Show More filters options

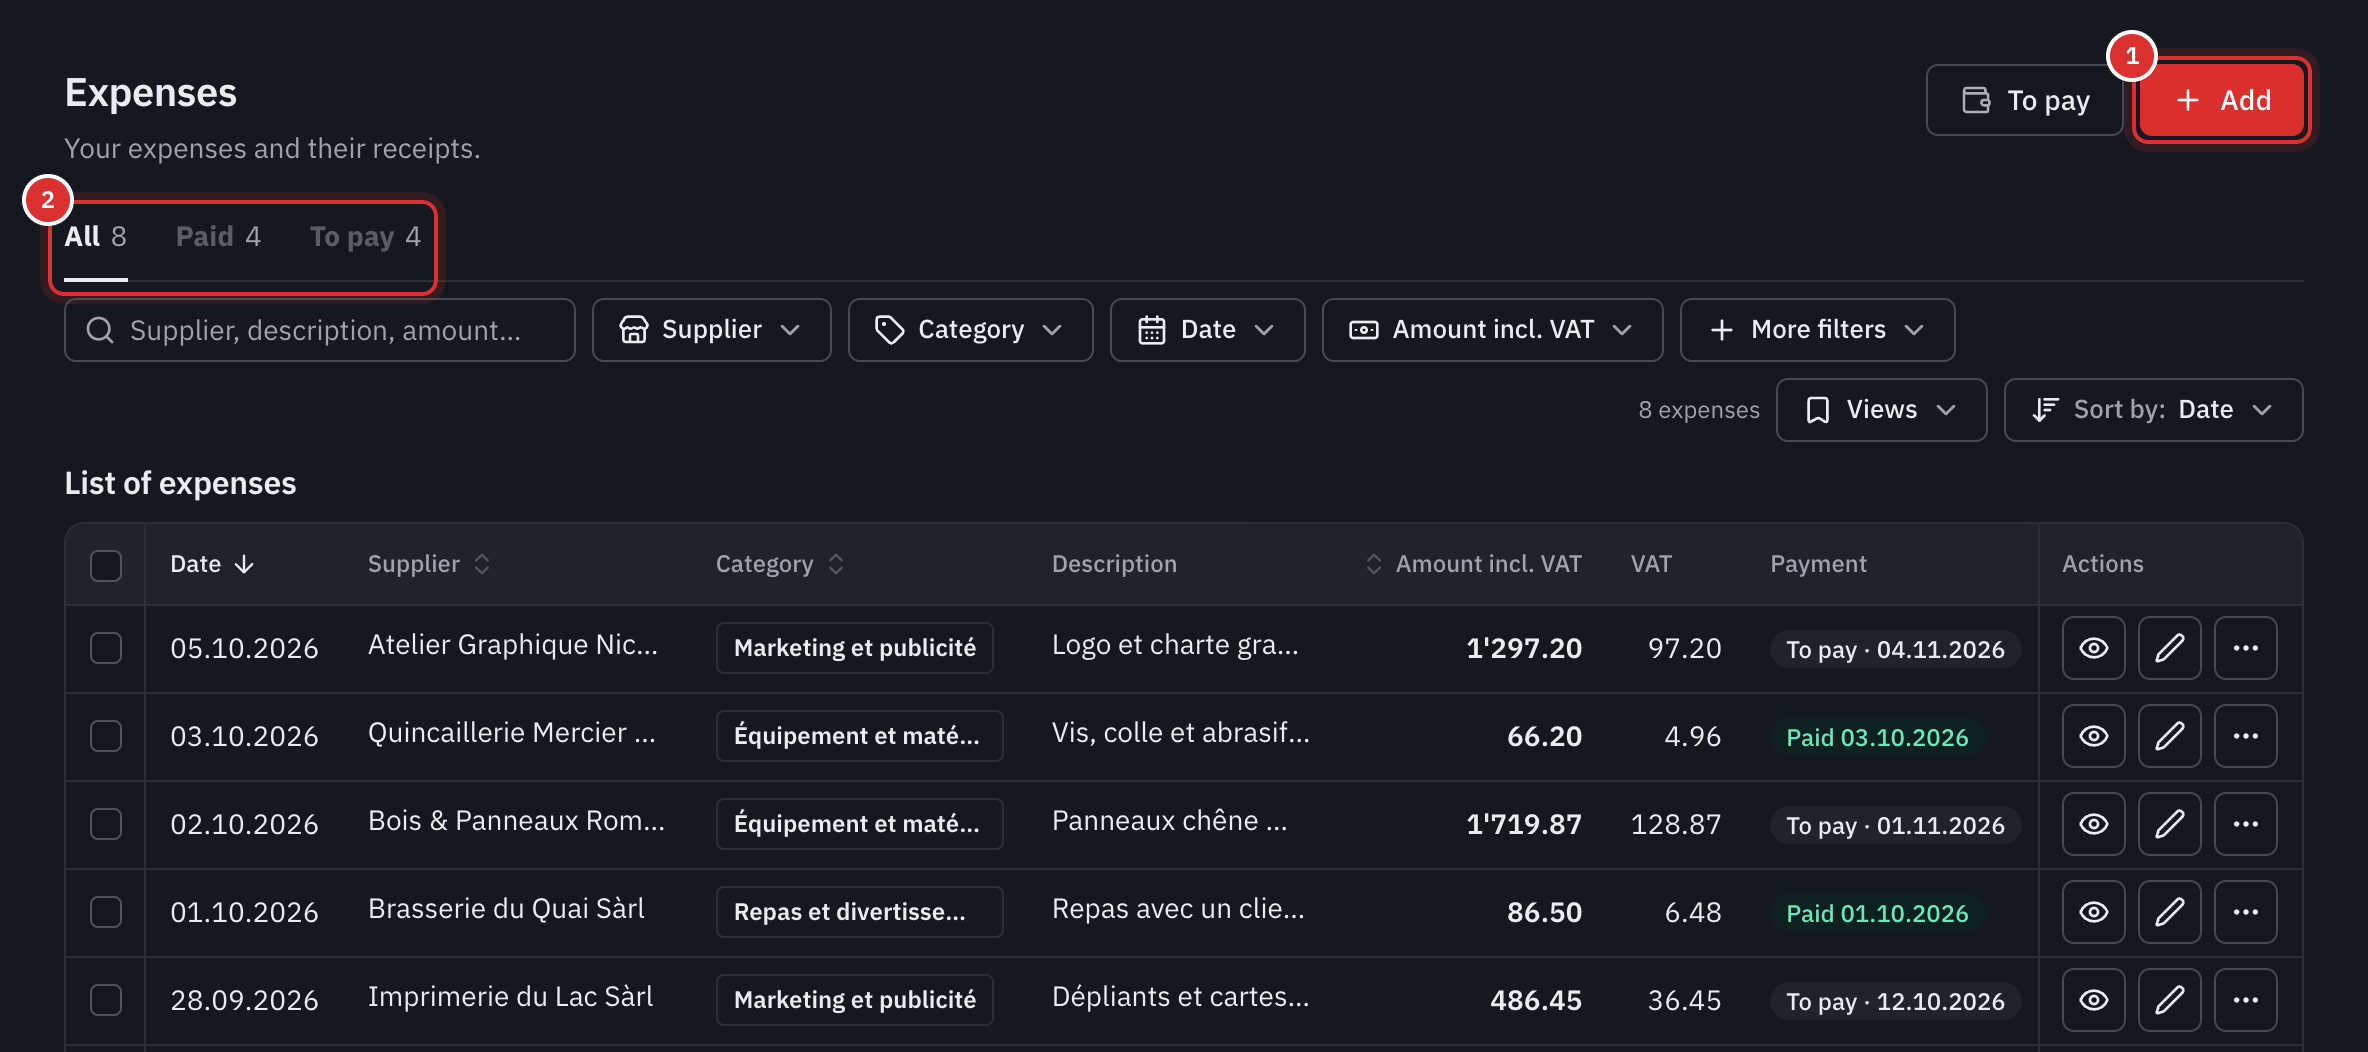pos(1817,330)
